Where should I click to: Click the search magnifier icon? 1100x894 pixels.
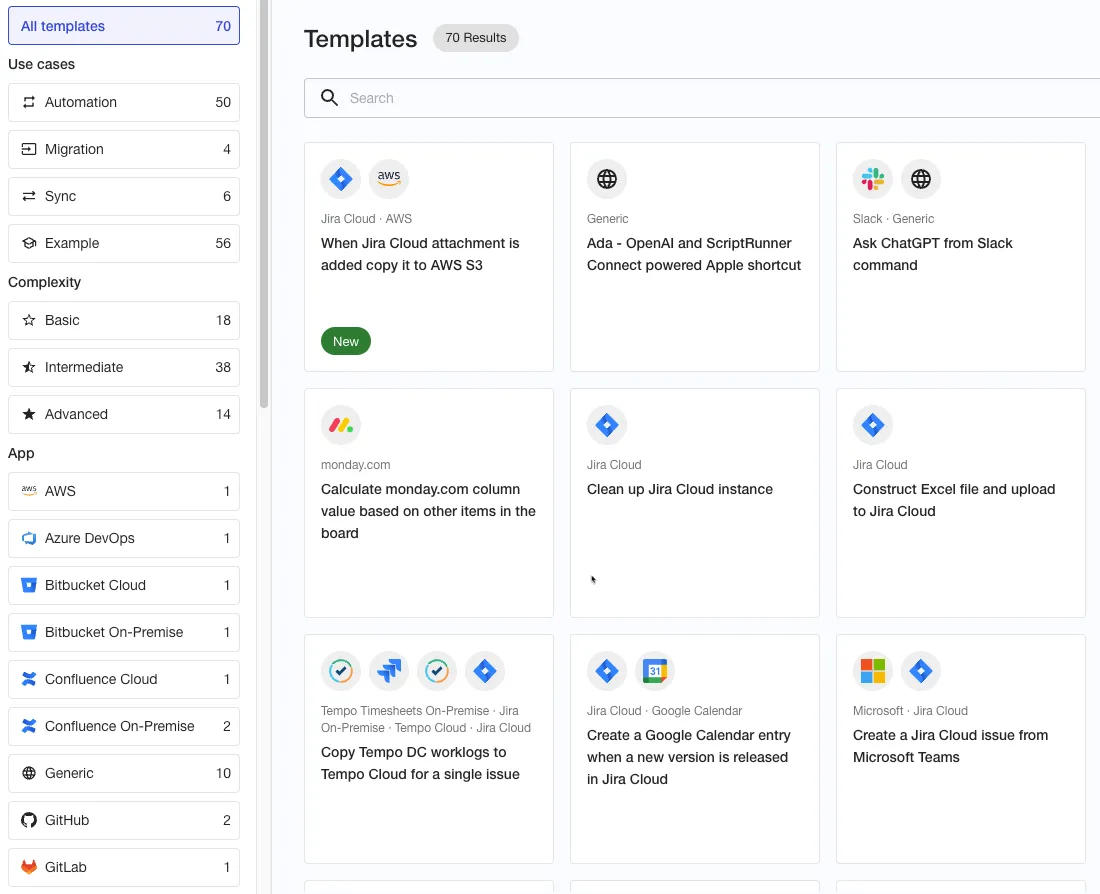point(329,98)
